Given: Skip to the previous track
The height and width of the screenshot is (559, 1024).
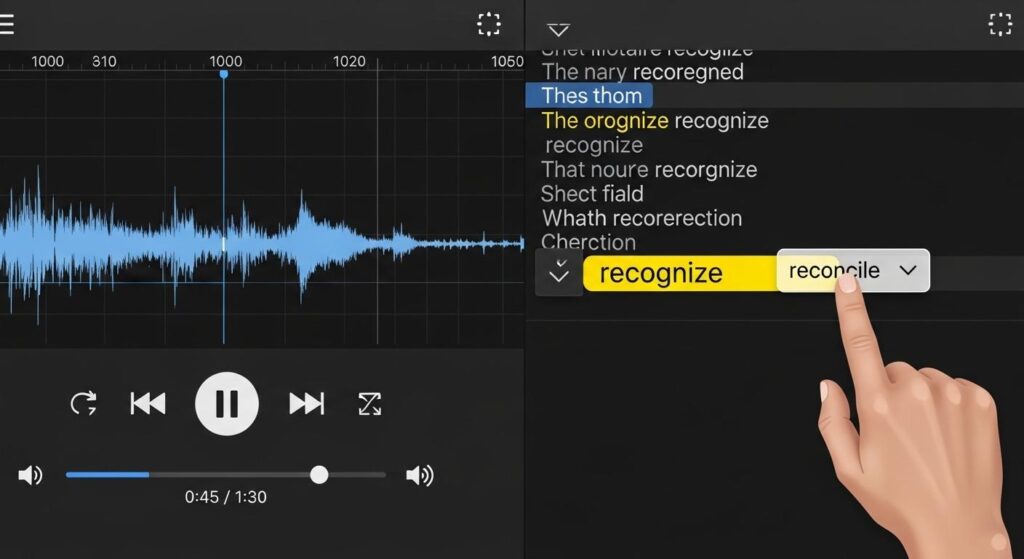Looking at the screenshot, I should (148, 403).
